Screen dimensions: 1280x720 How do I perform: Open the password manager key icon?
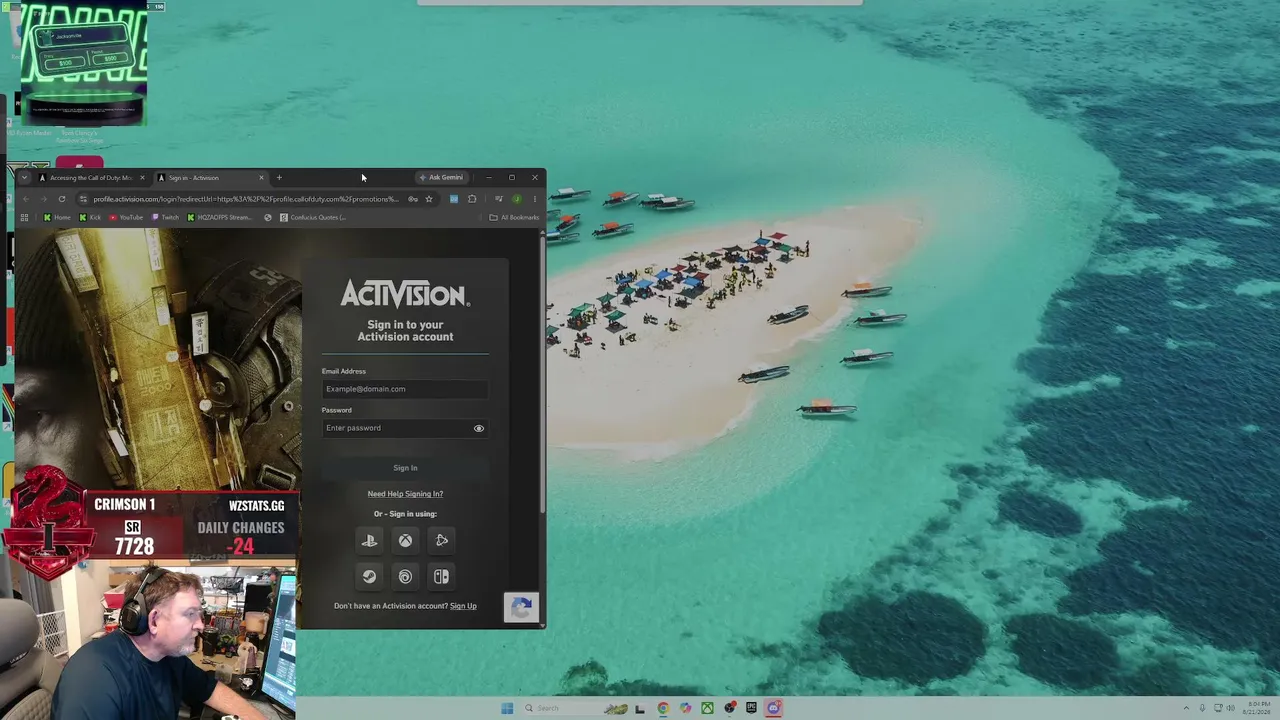pos(412,199)
